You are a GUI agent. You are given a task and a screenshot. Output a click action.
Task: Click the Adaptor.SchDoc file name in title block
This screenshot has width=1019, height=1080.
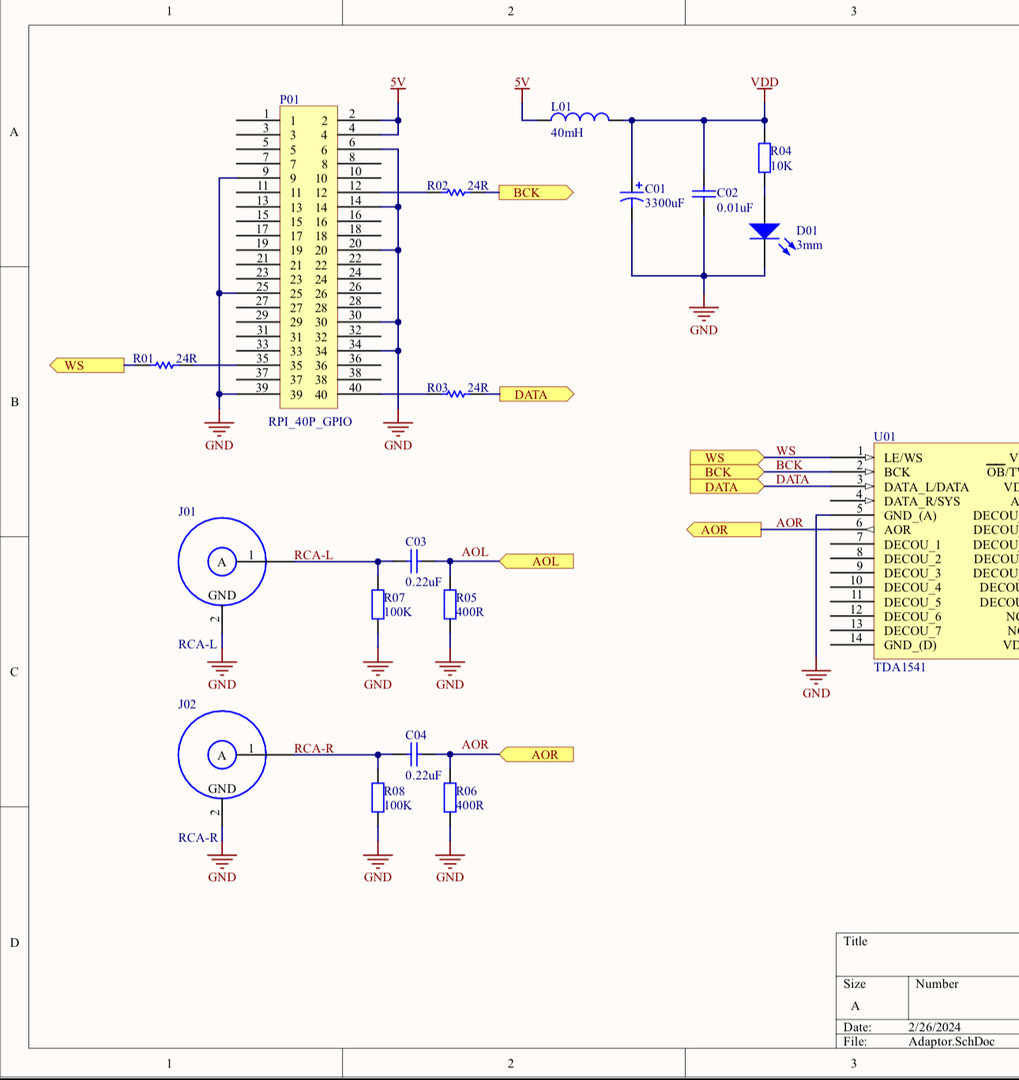pos(951,1041)
